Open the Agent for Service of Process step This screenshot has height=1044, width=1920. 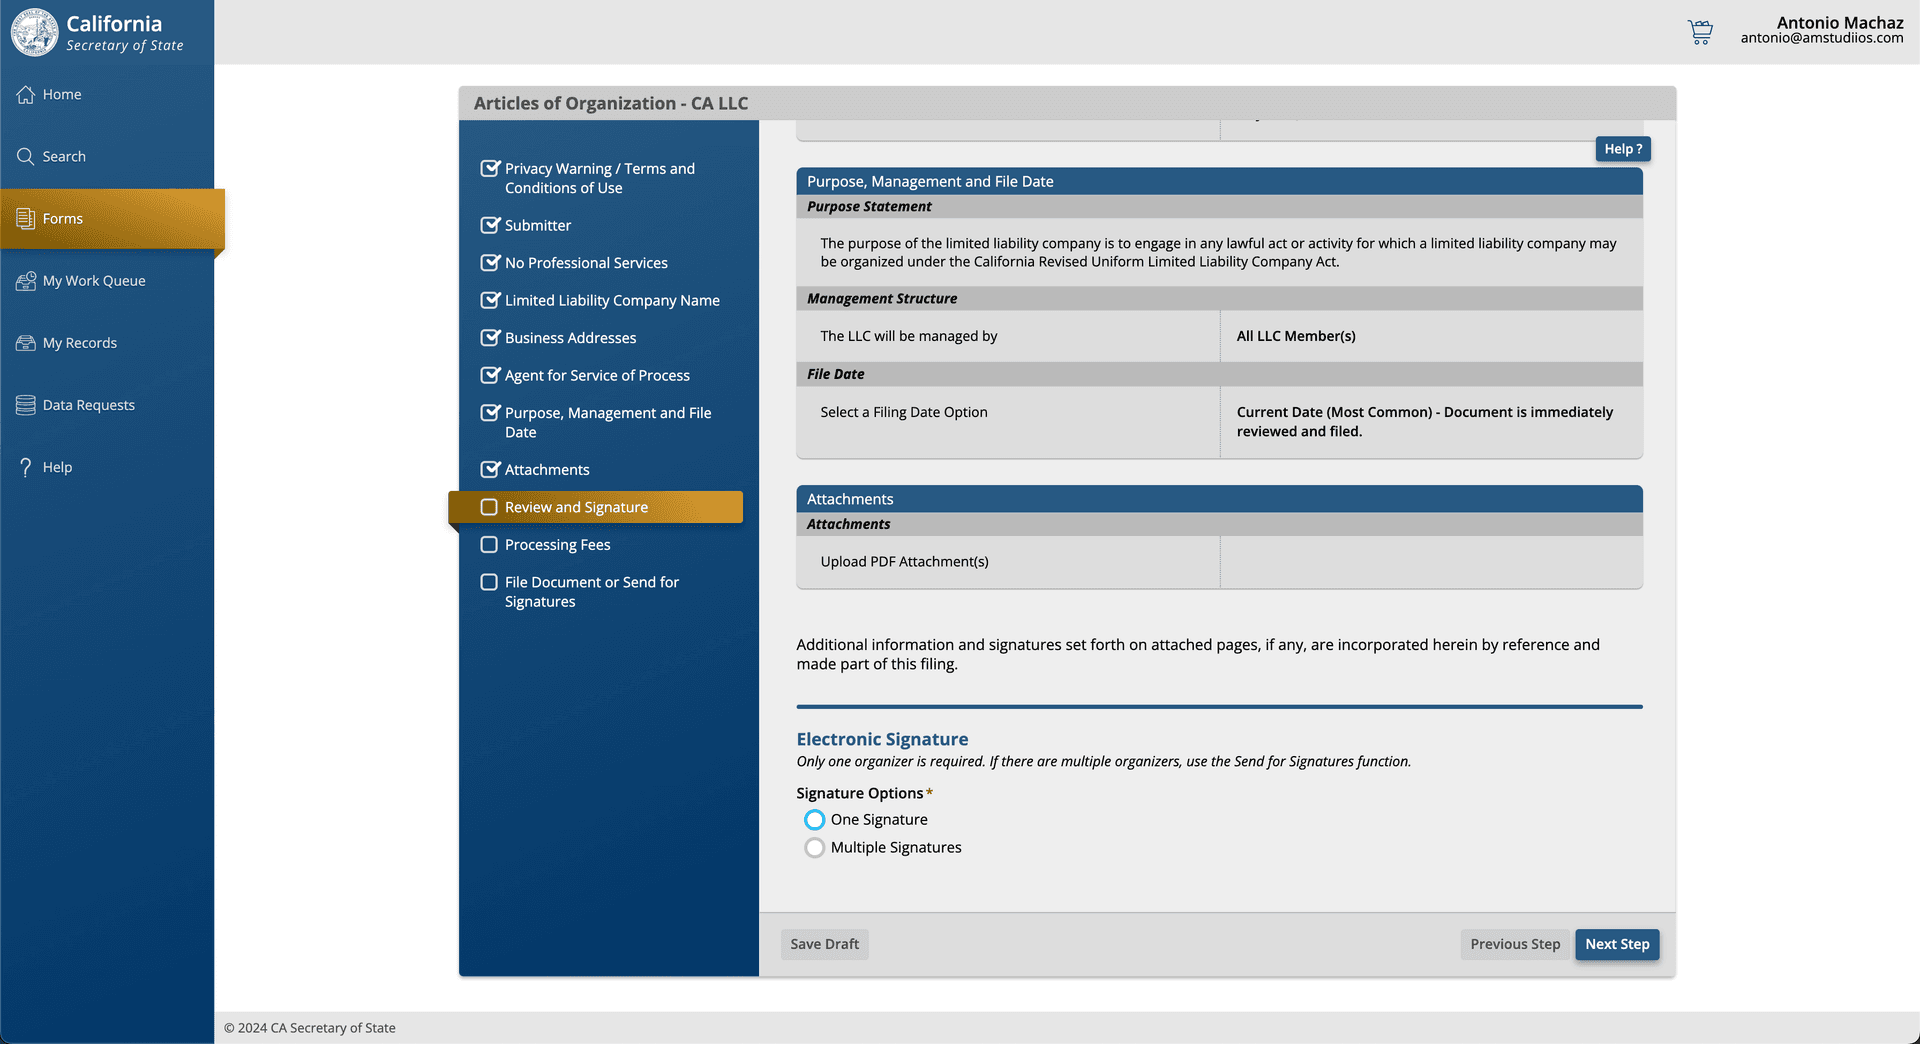(597, 376)
